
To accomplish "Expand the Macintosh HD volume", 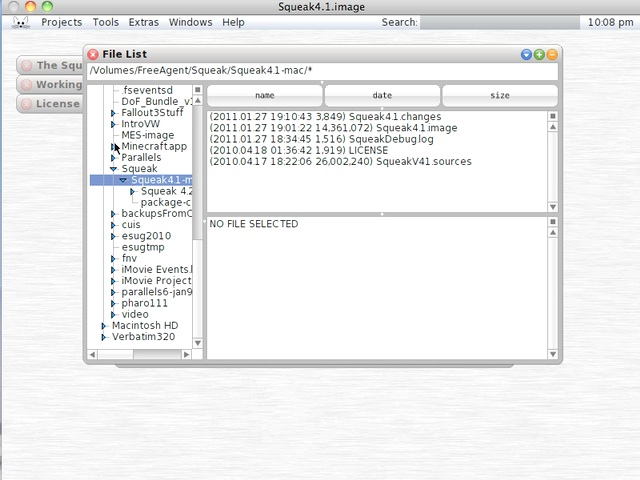I will [x=104, y=326].
